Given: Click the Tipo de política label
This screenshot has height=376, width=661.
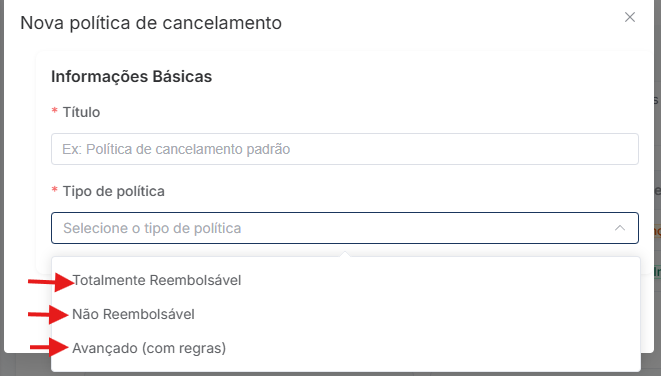Looking at the screenshot, I should 114,191.
